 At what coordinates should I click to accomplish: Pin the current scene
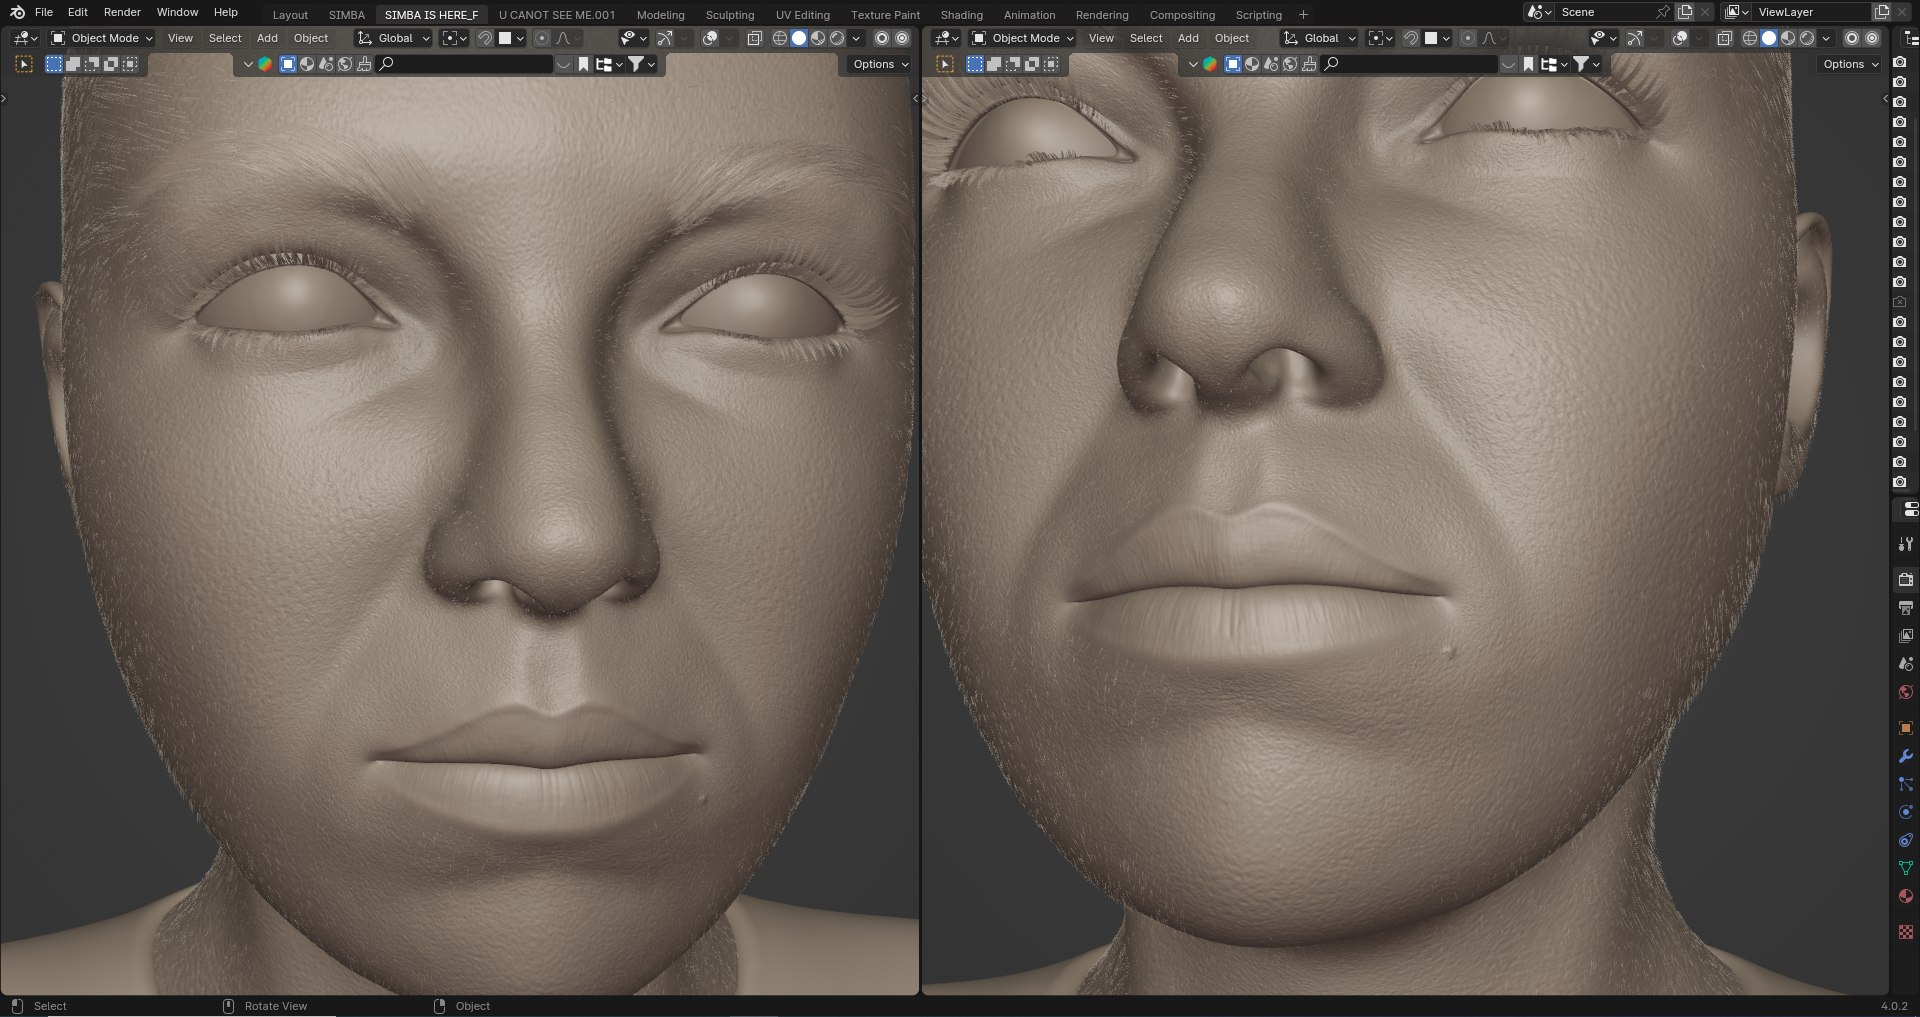(x=1662, y=12)
